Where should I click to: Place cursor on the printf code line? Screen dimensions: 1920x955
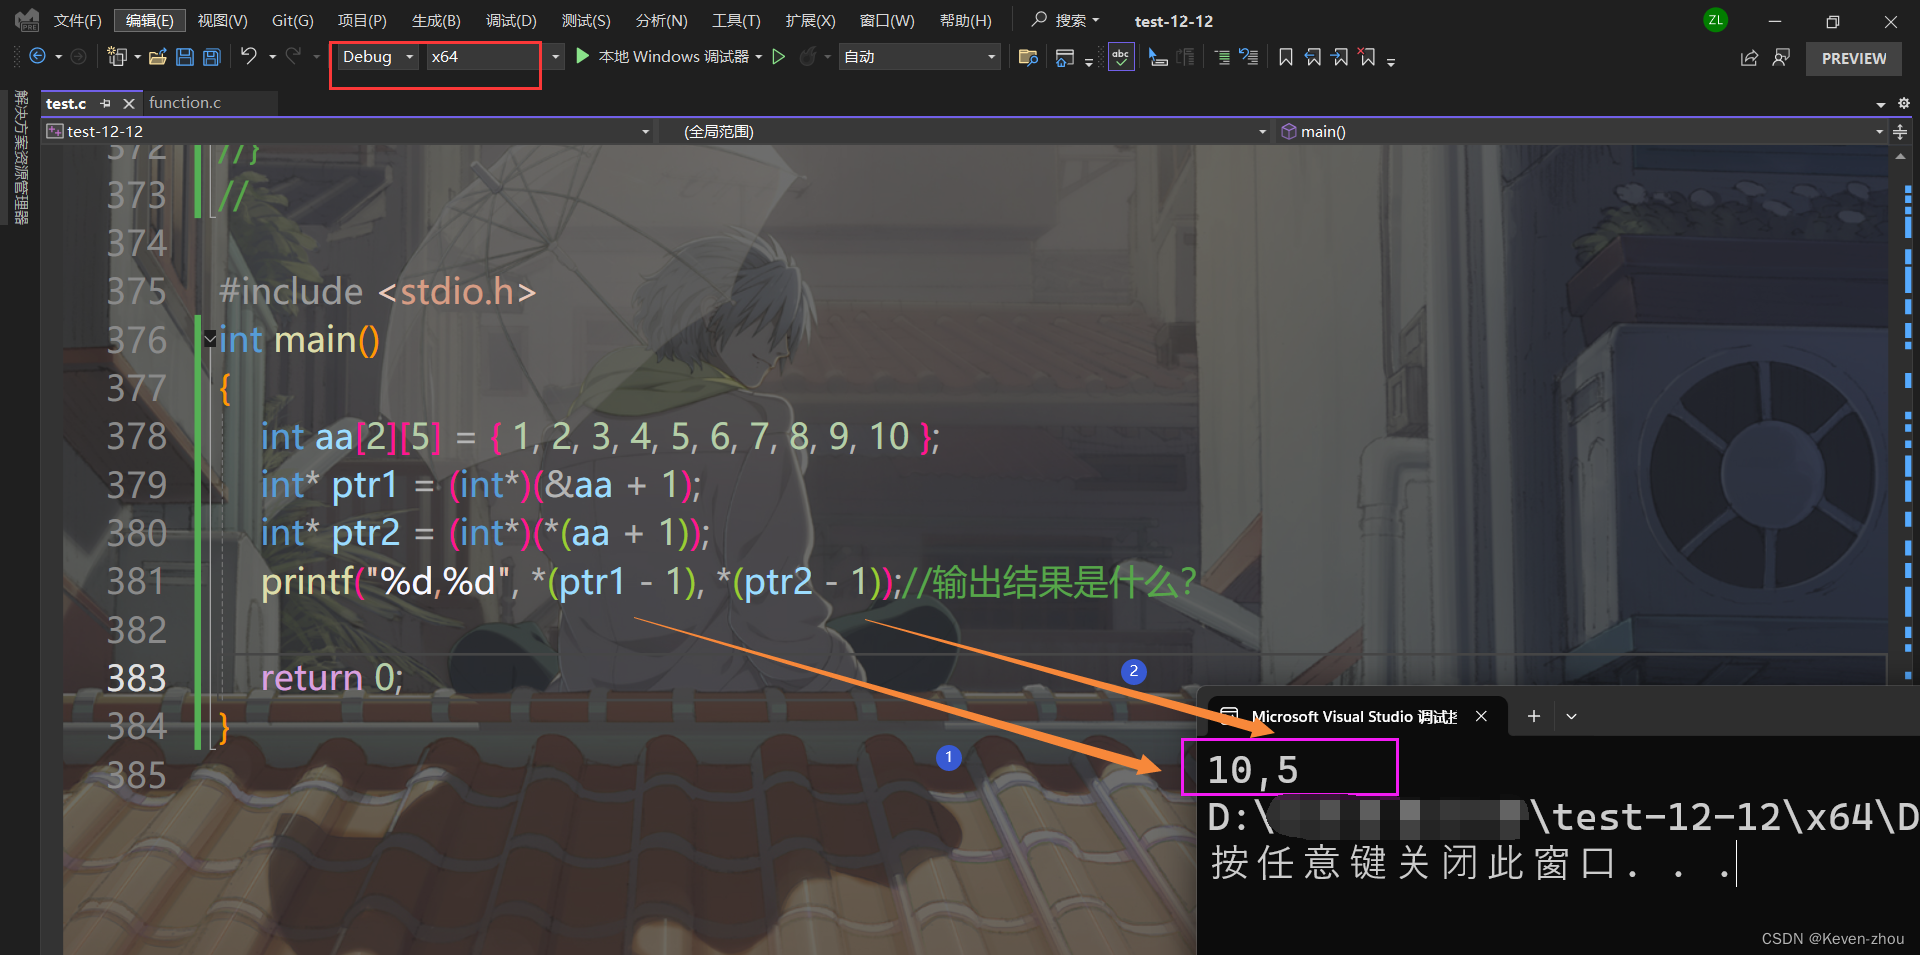(x=728, y=581)
